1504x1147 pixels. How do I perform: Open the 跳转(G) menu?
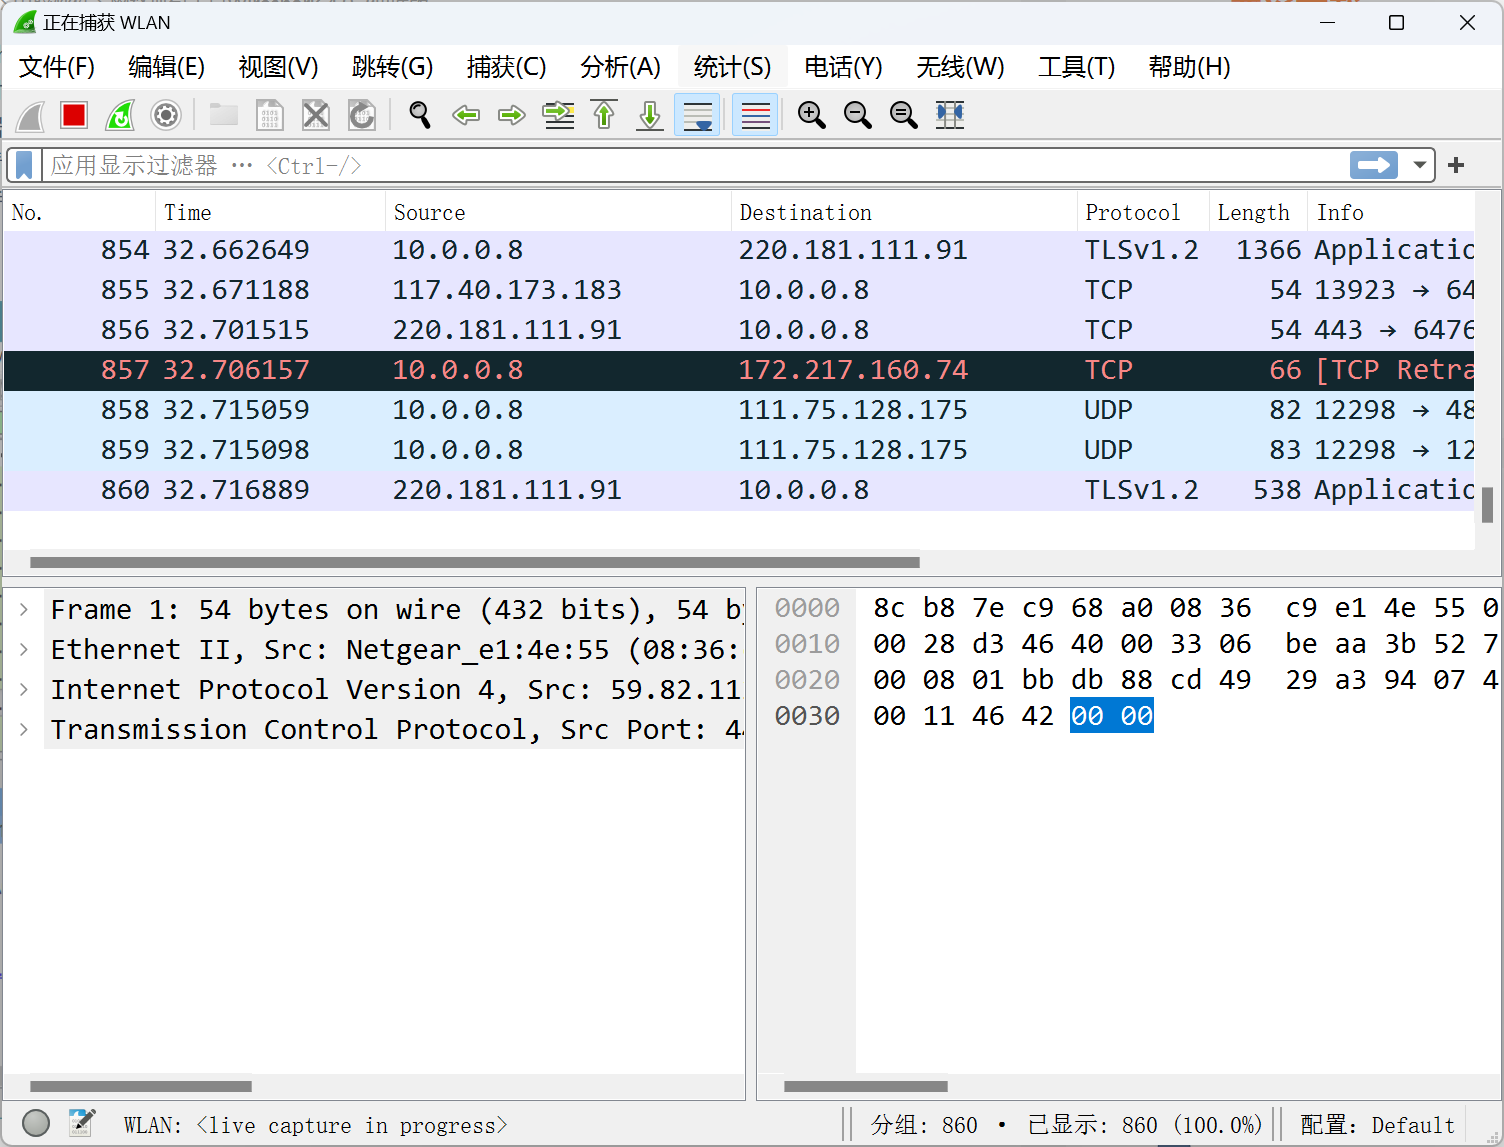coord(393,67)
